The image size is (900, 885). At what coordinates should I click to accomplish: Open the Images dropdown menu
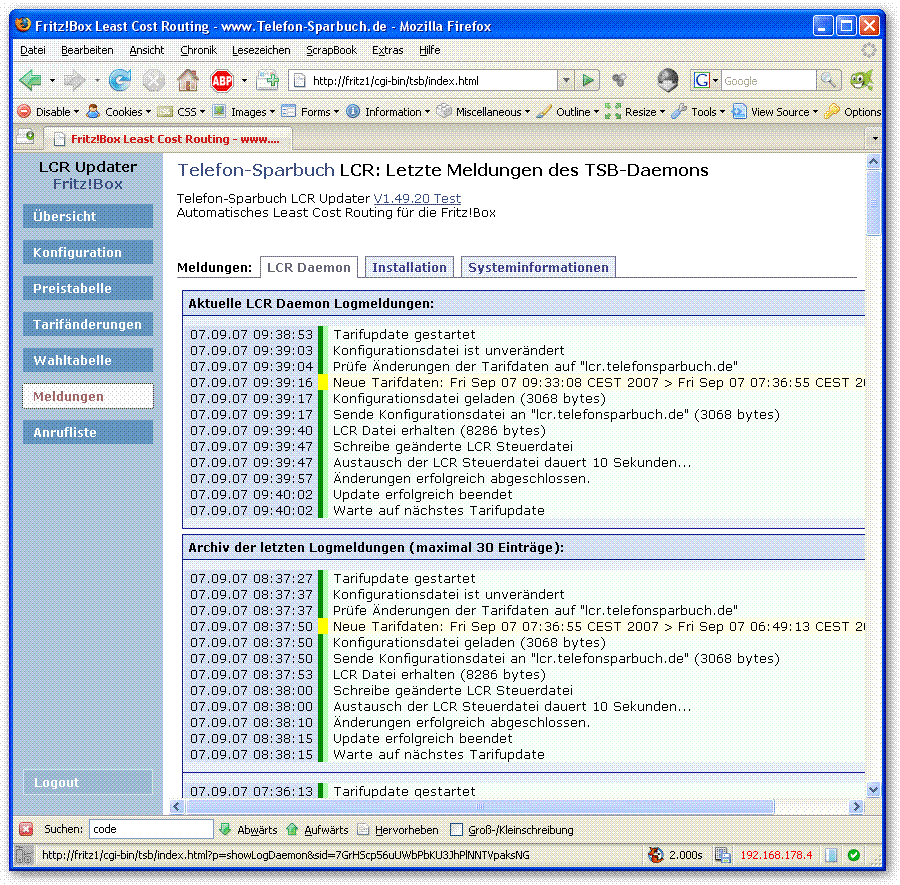tap(244, 112)
